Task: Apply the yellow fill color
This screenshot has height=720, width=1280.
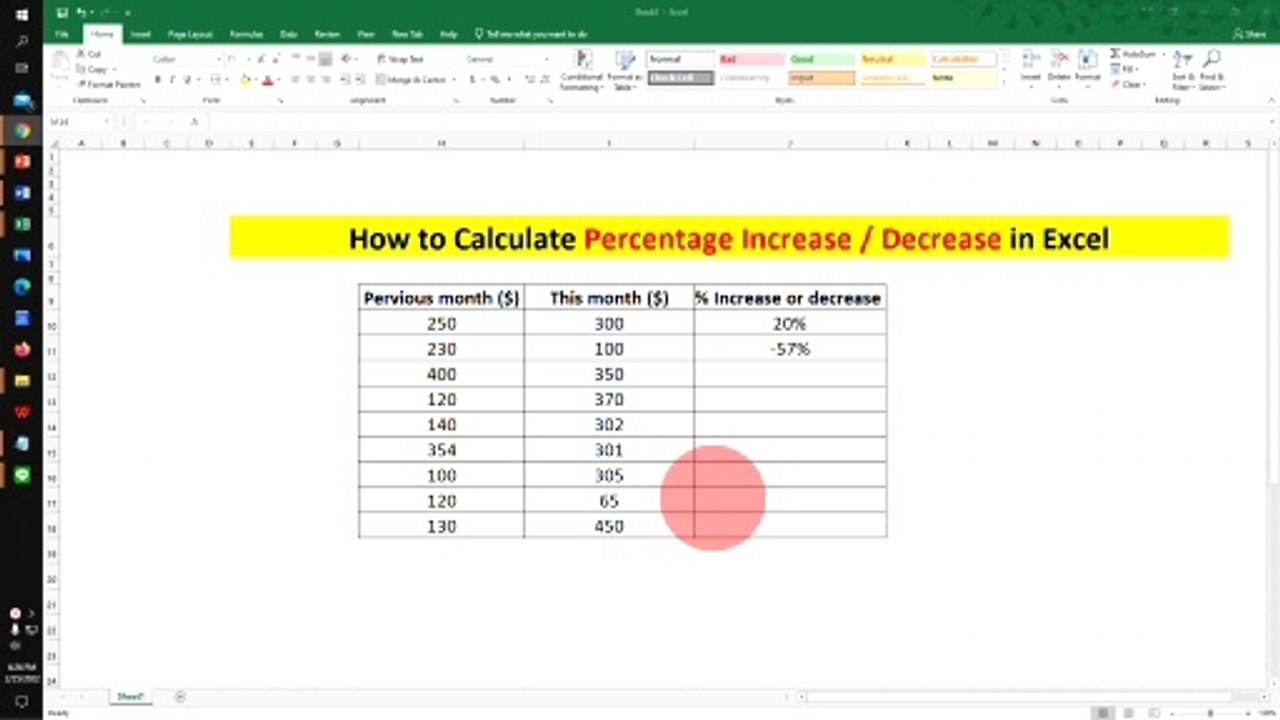Action: (x=245, y=80)
